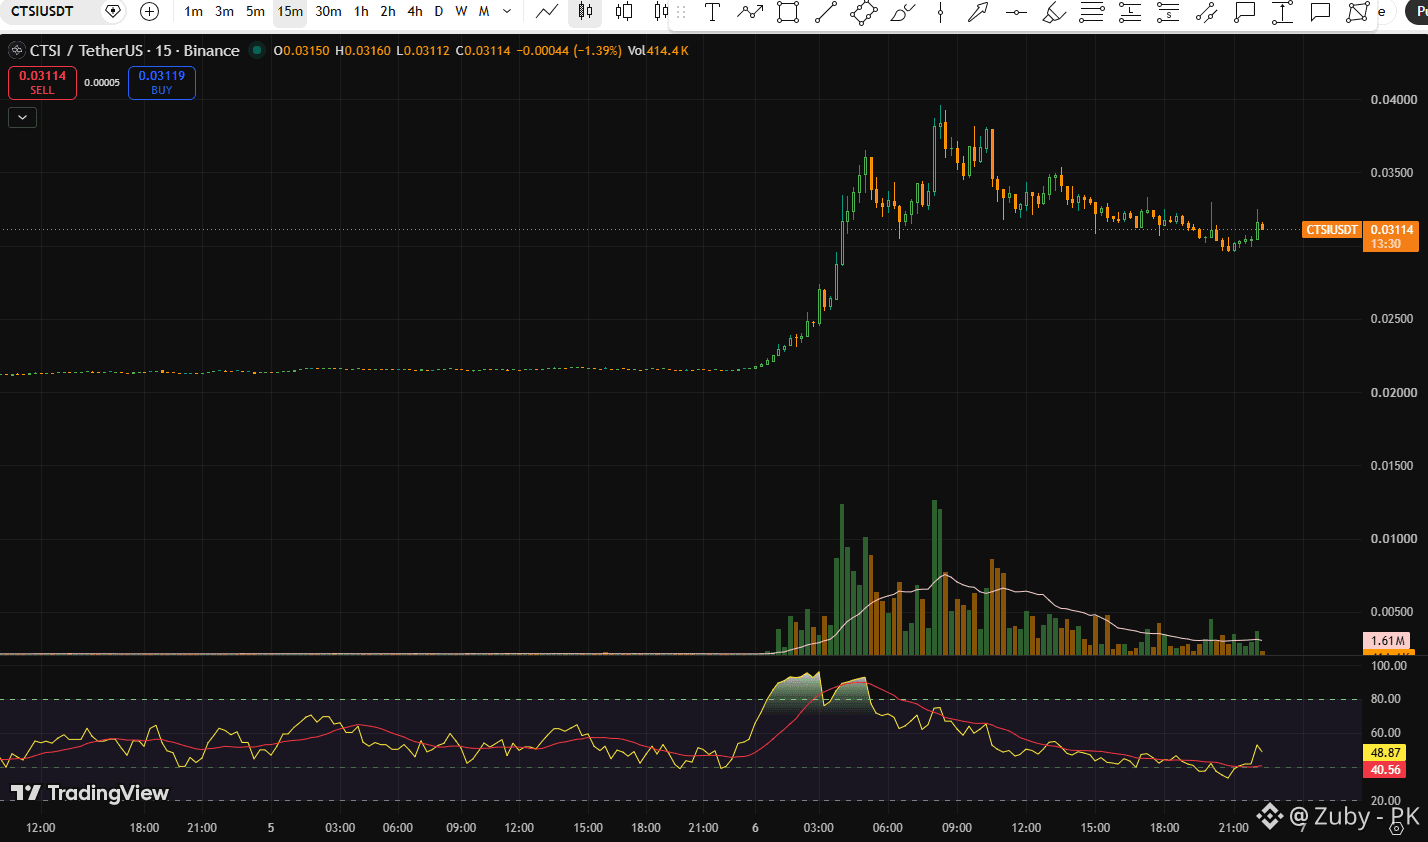Set timeframe to M (monthly)

(484, 12)
